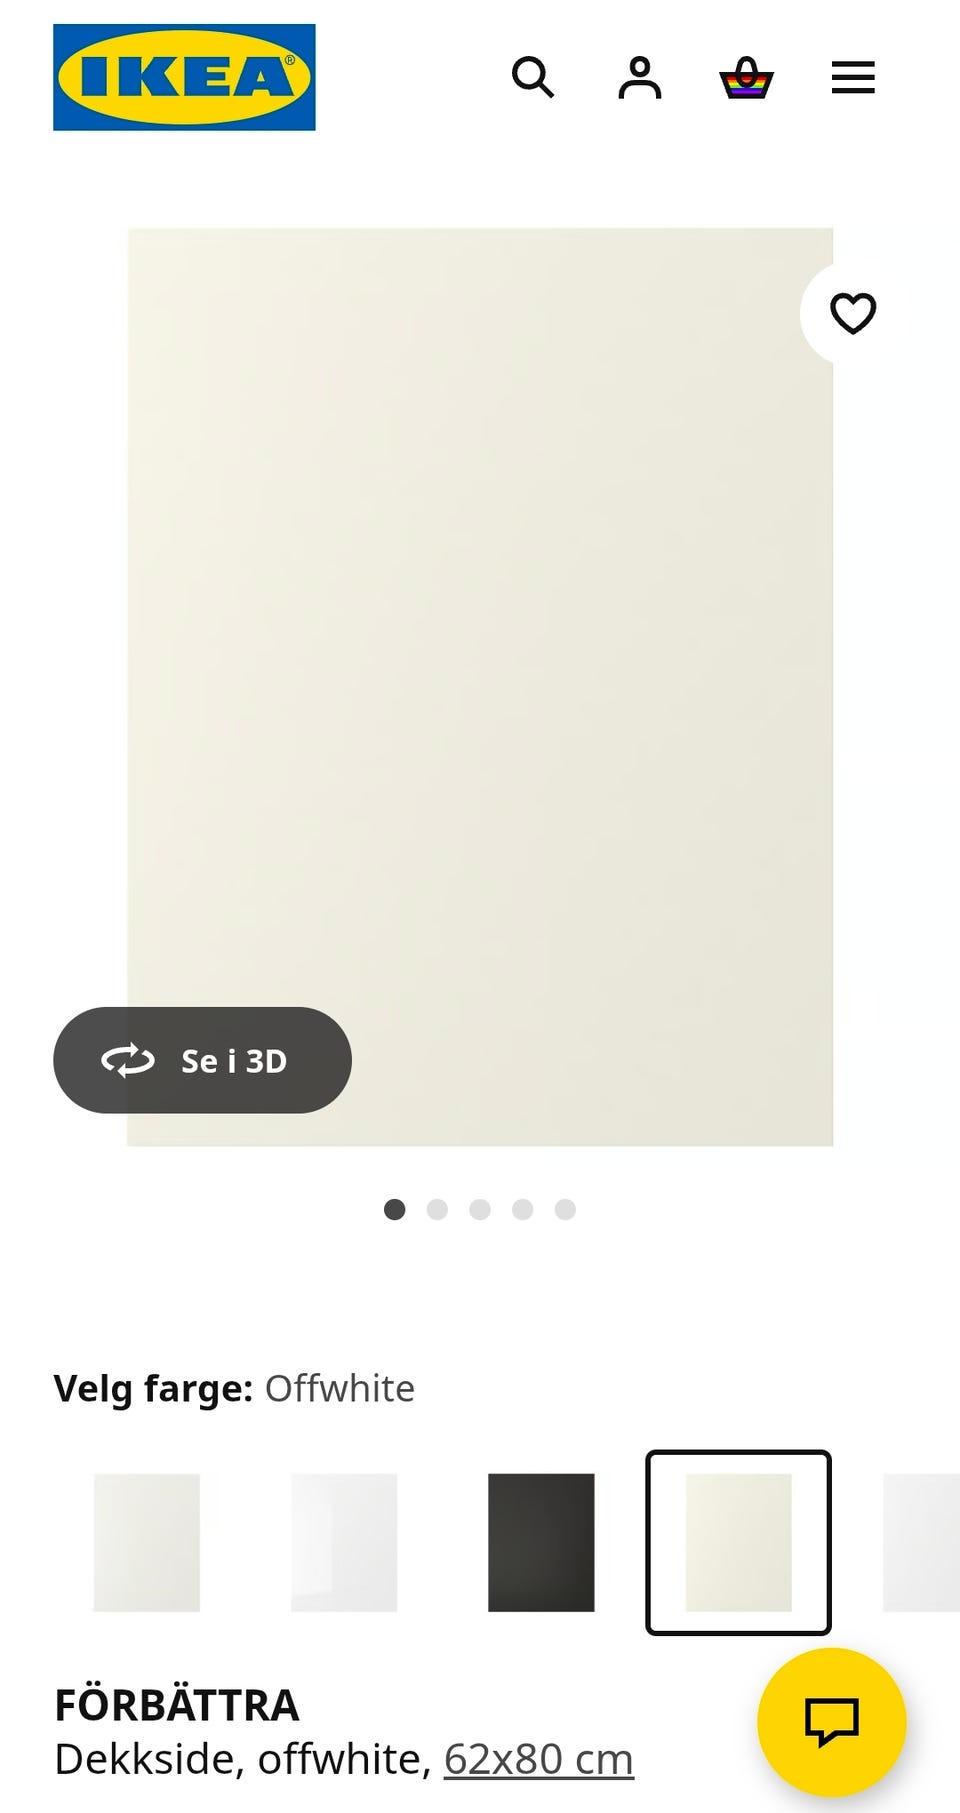
Task: Click the 'Se i 3D' button label
Action: [x=234, y=1061]
